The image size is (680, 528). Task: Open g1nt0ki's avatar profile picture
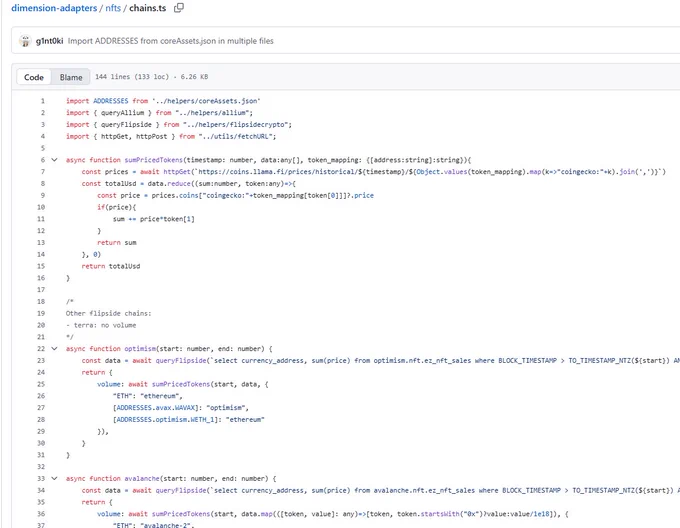pos(25,41)
